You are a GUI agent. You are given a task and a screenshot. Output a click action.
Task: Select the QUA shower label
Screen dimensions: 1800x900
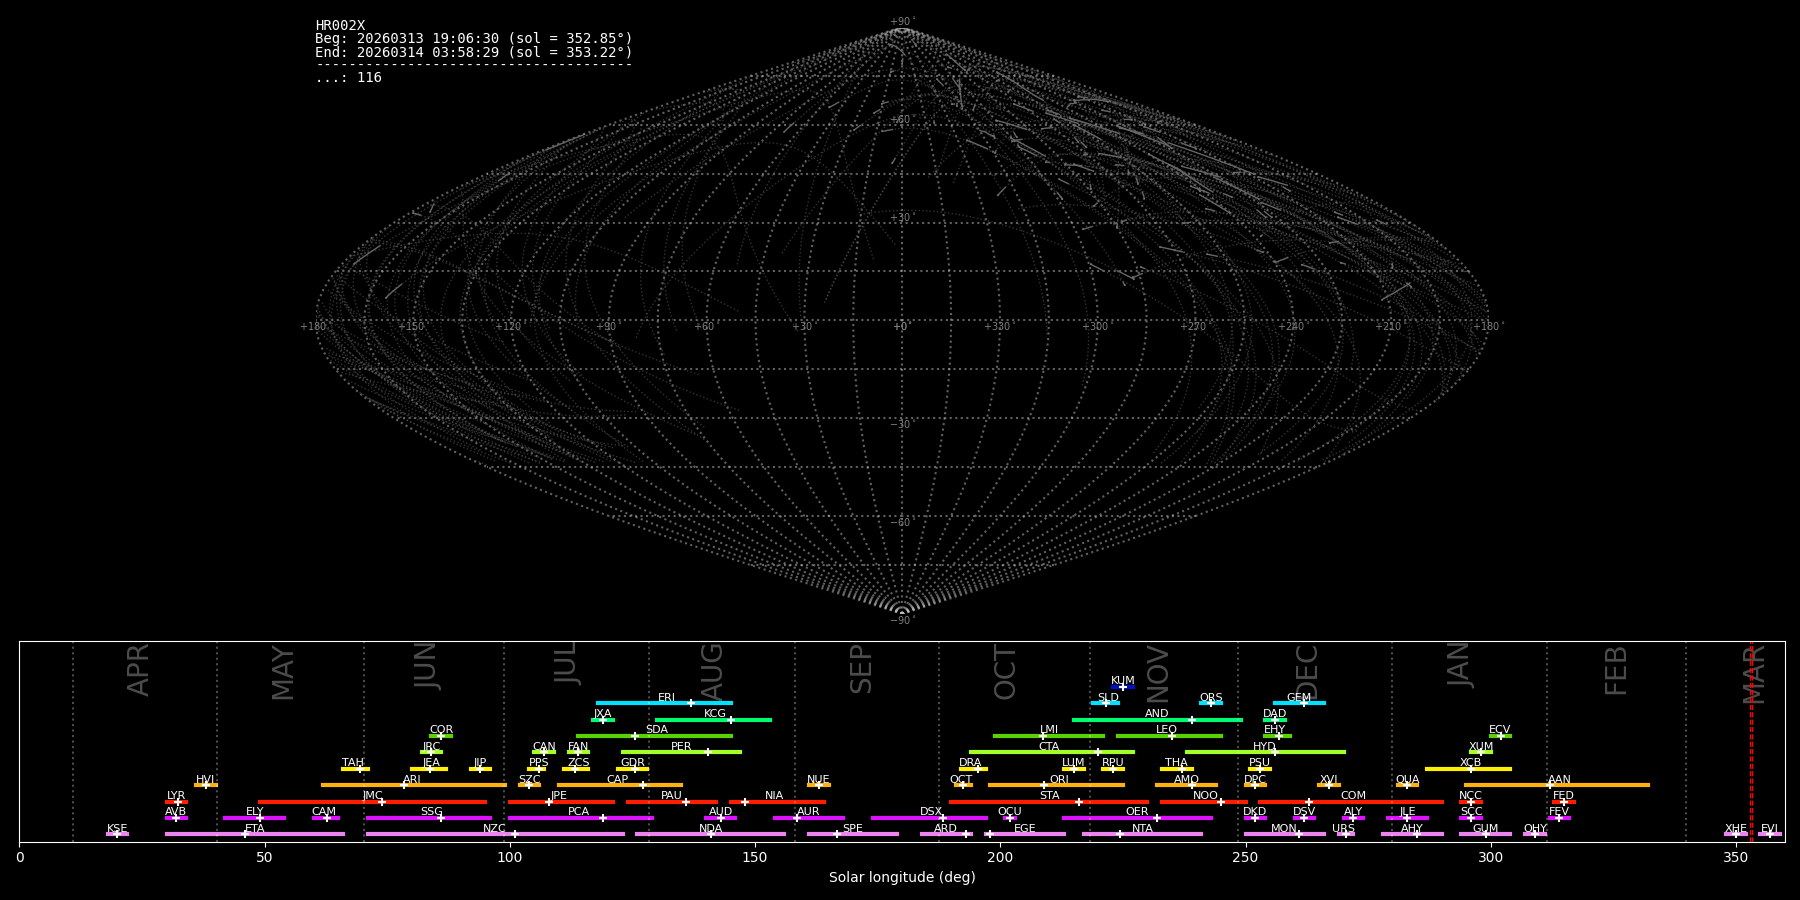[1407, 780]
